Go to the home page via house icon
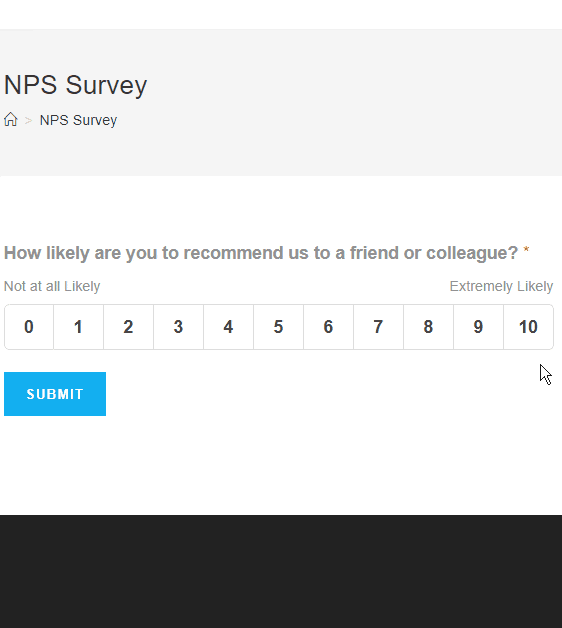Screen dimensions: 562x628 pyautogui.click(x=11, y=120)
